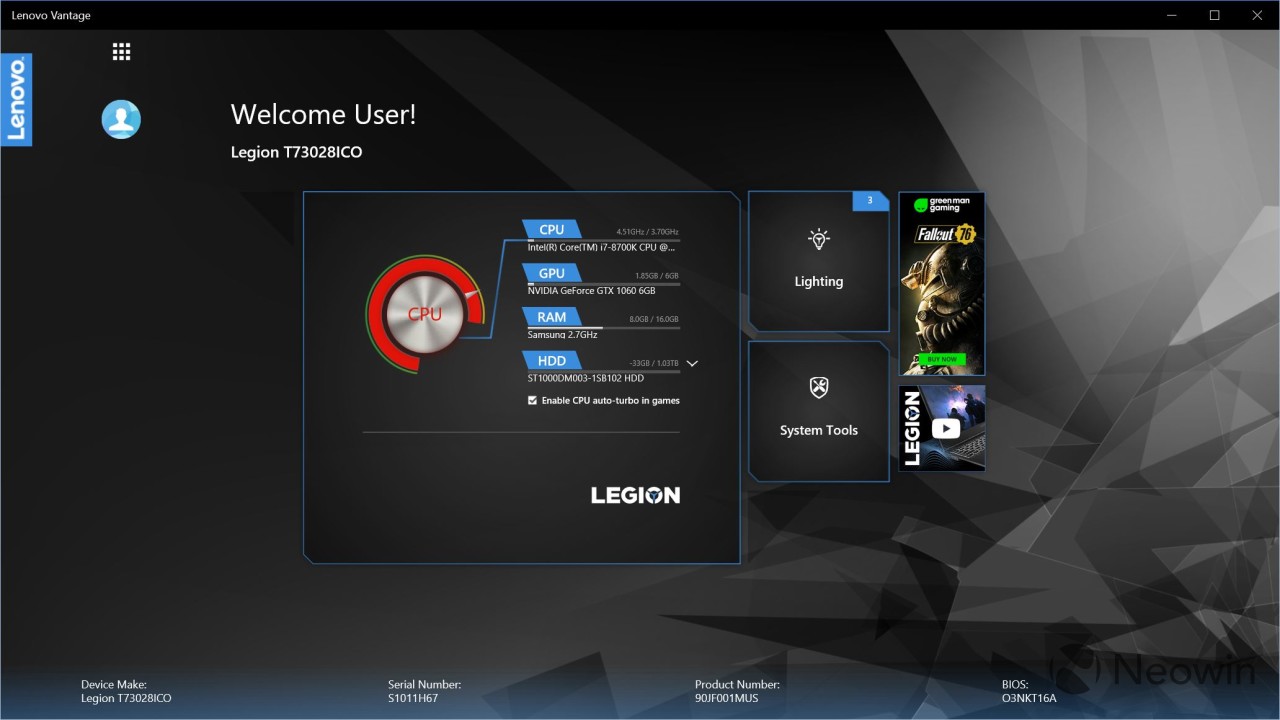Open the apps grid menu icon
The width and height of the screenshot is (1280, 720).
[x=121, y=52]
